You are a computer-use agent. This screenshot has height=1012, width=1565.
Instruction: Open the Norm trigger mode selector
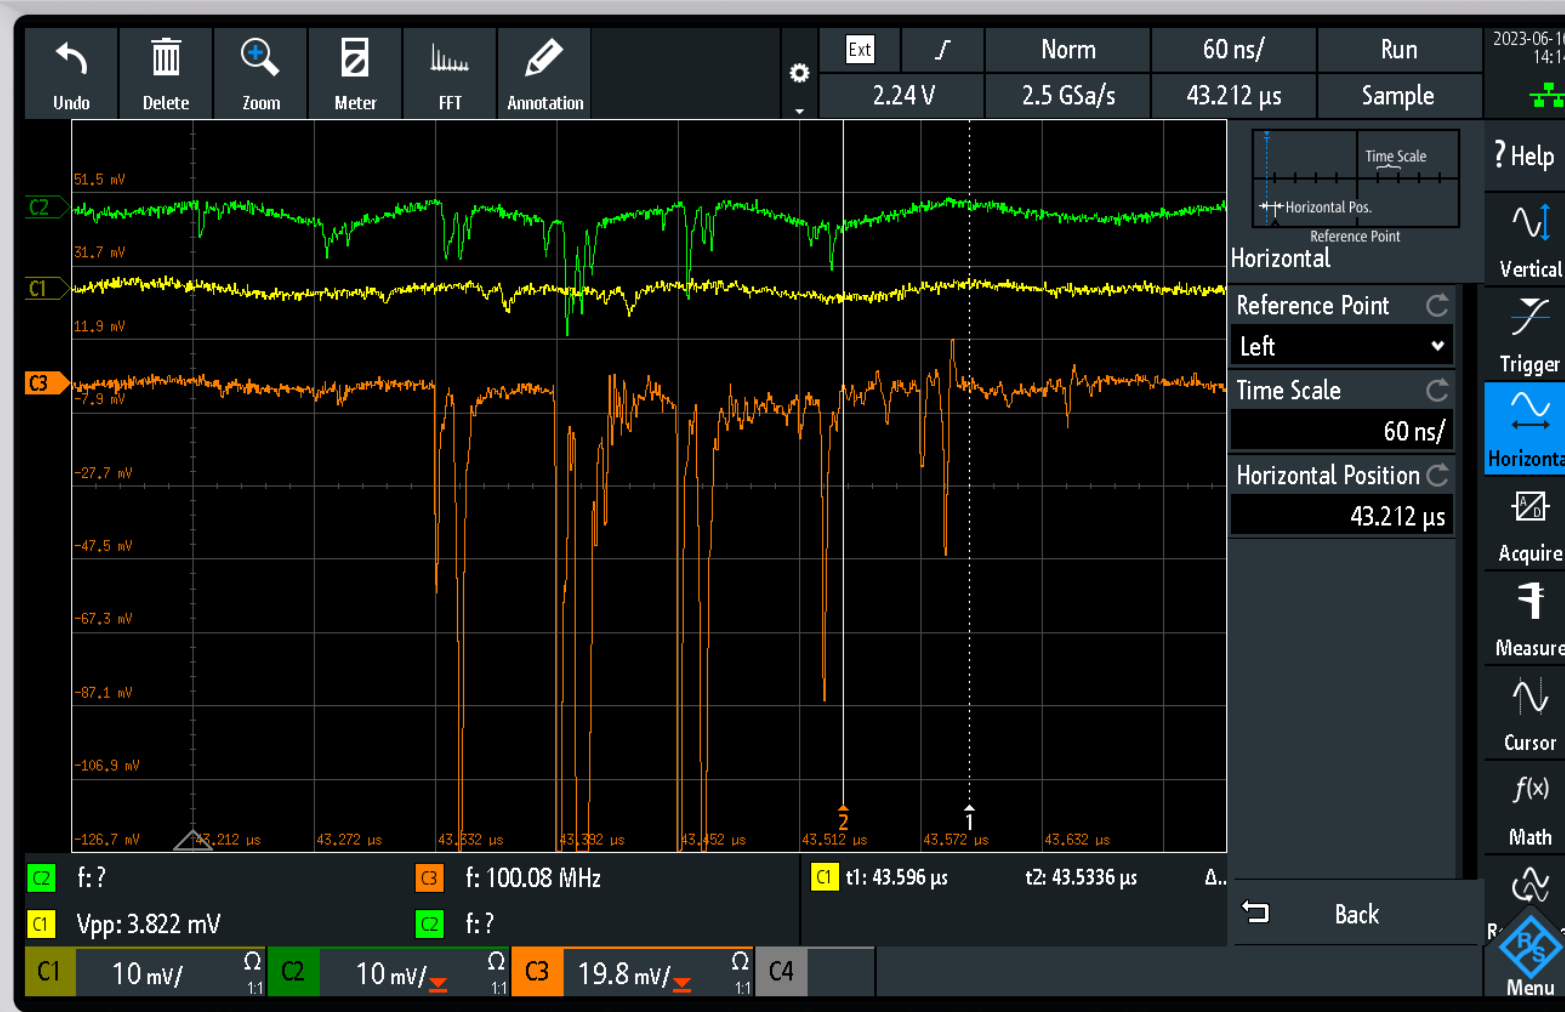tap(1067, 50)
